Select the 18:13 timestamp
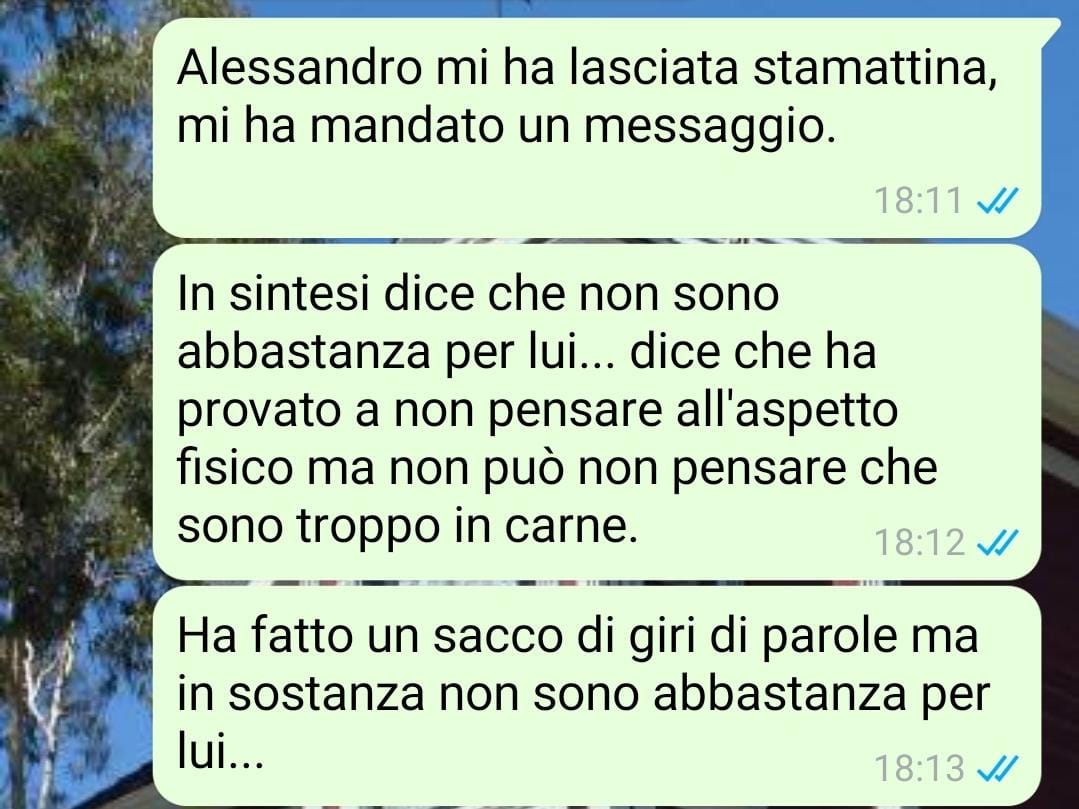The width and height of the screenshot is (1079, 809). [x=919, y=768]
